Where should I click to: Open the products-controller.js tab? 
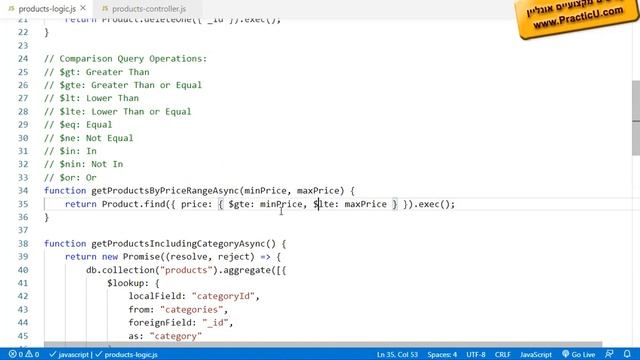(x=149, y=9)
